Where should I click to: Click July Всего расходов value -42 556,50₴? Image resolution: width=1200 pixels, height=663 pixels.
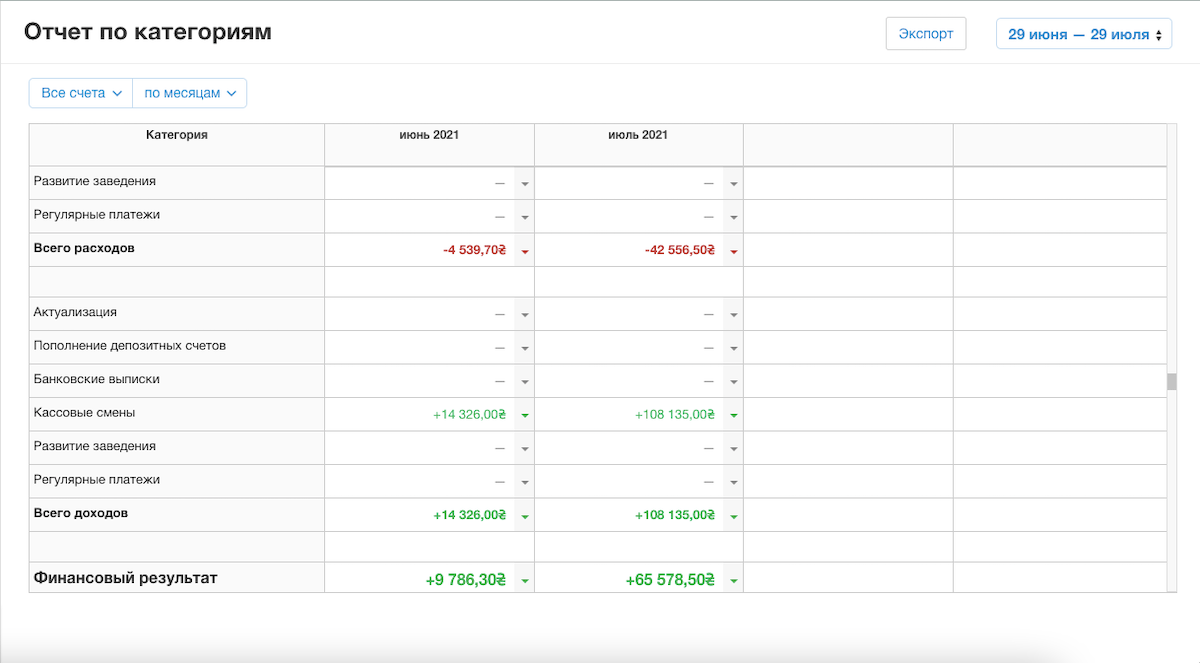tap(679, 250)
